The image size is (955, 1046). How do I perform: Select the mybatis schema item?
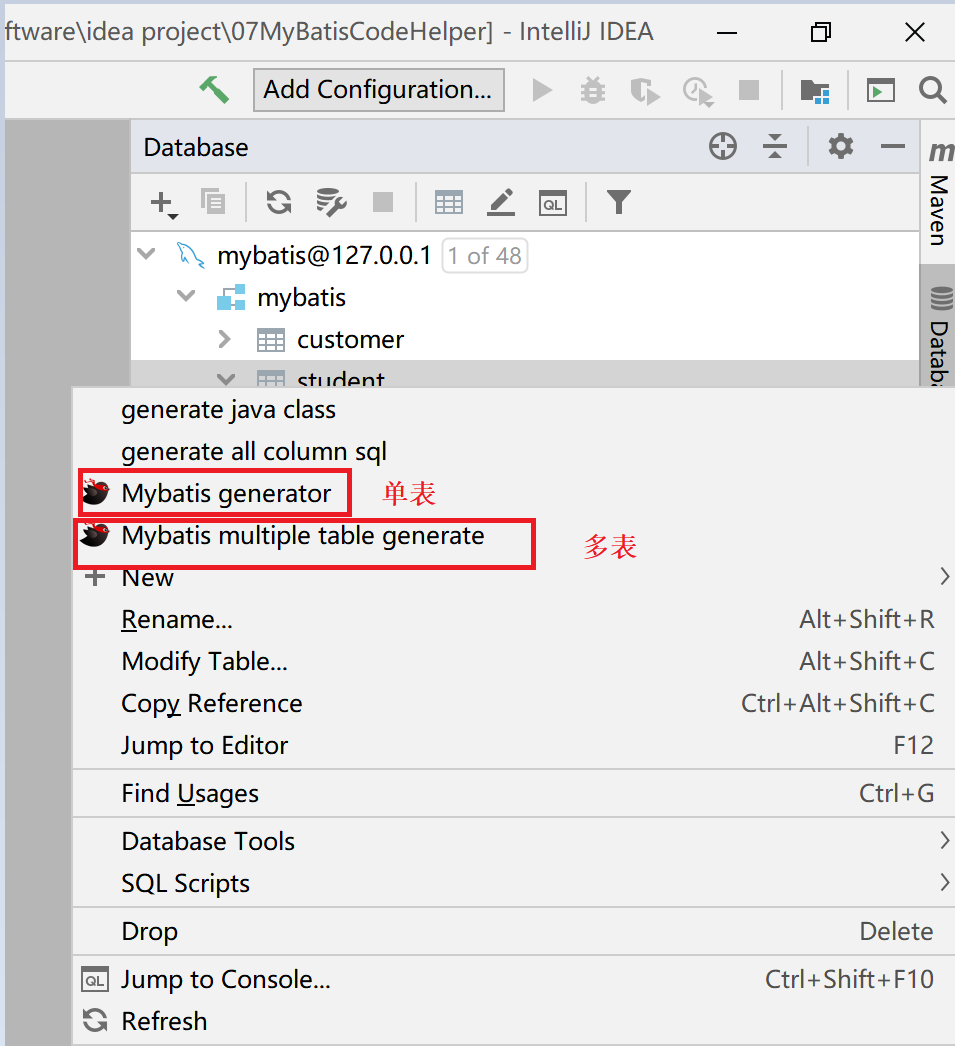click(x=301, y=298)
